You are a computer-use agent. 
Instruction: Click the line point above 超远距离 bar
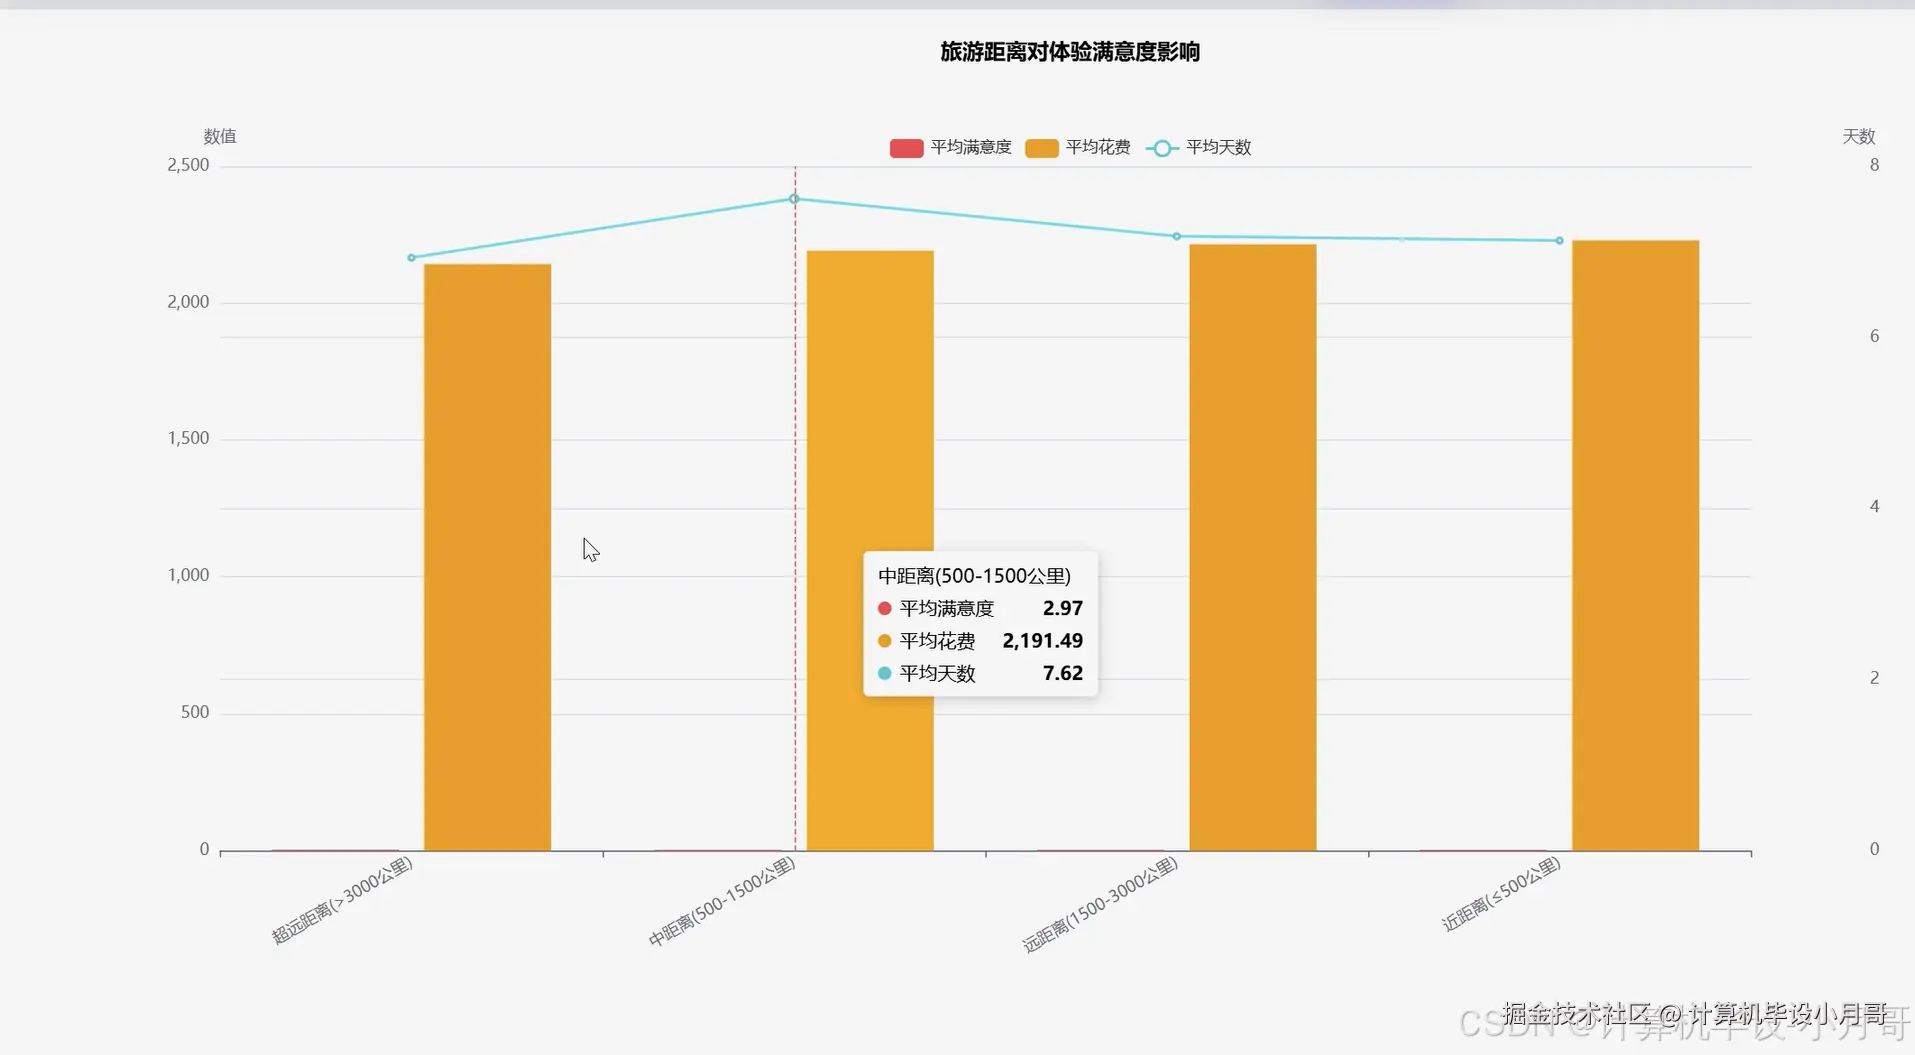411,258
